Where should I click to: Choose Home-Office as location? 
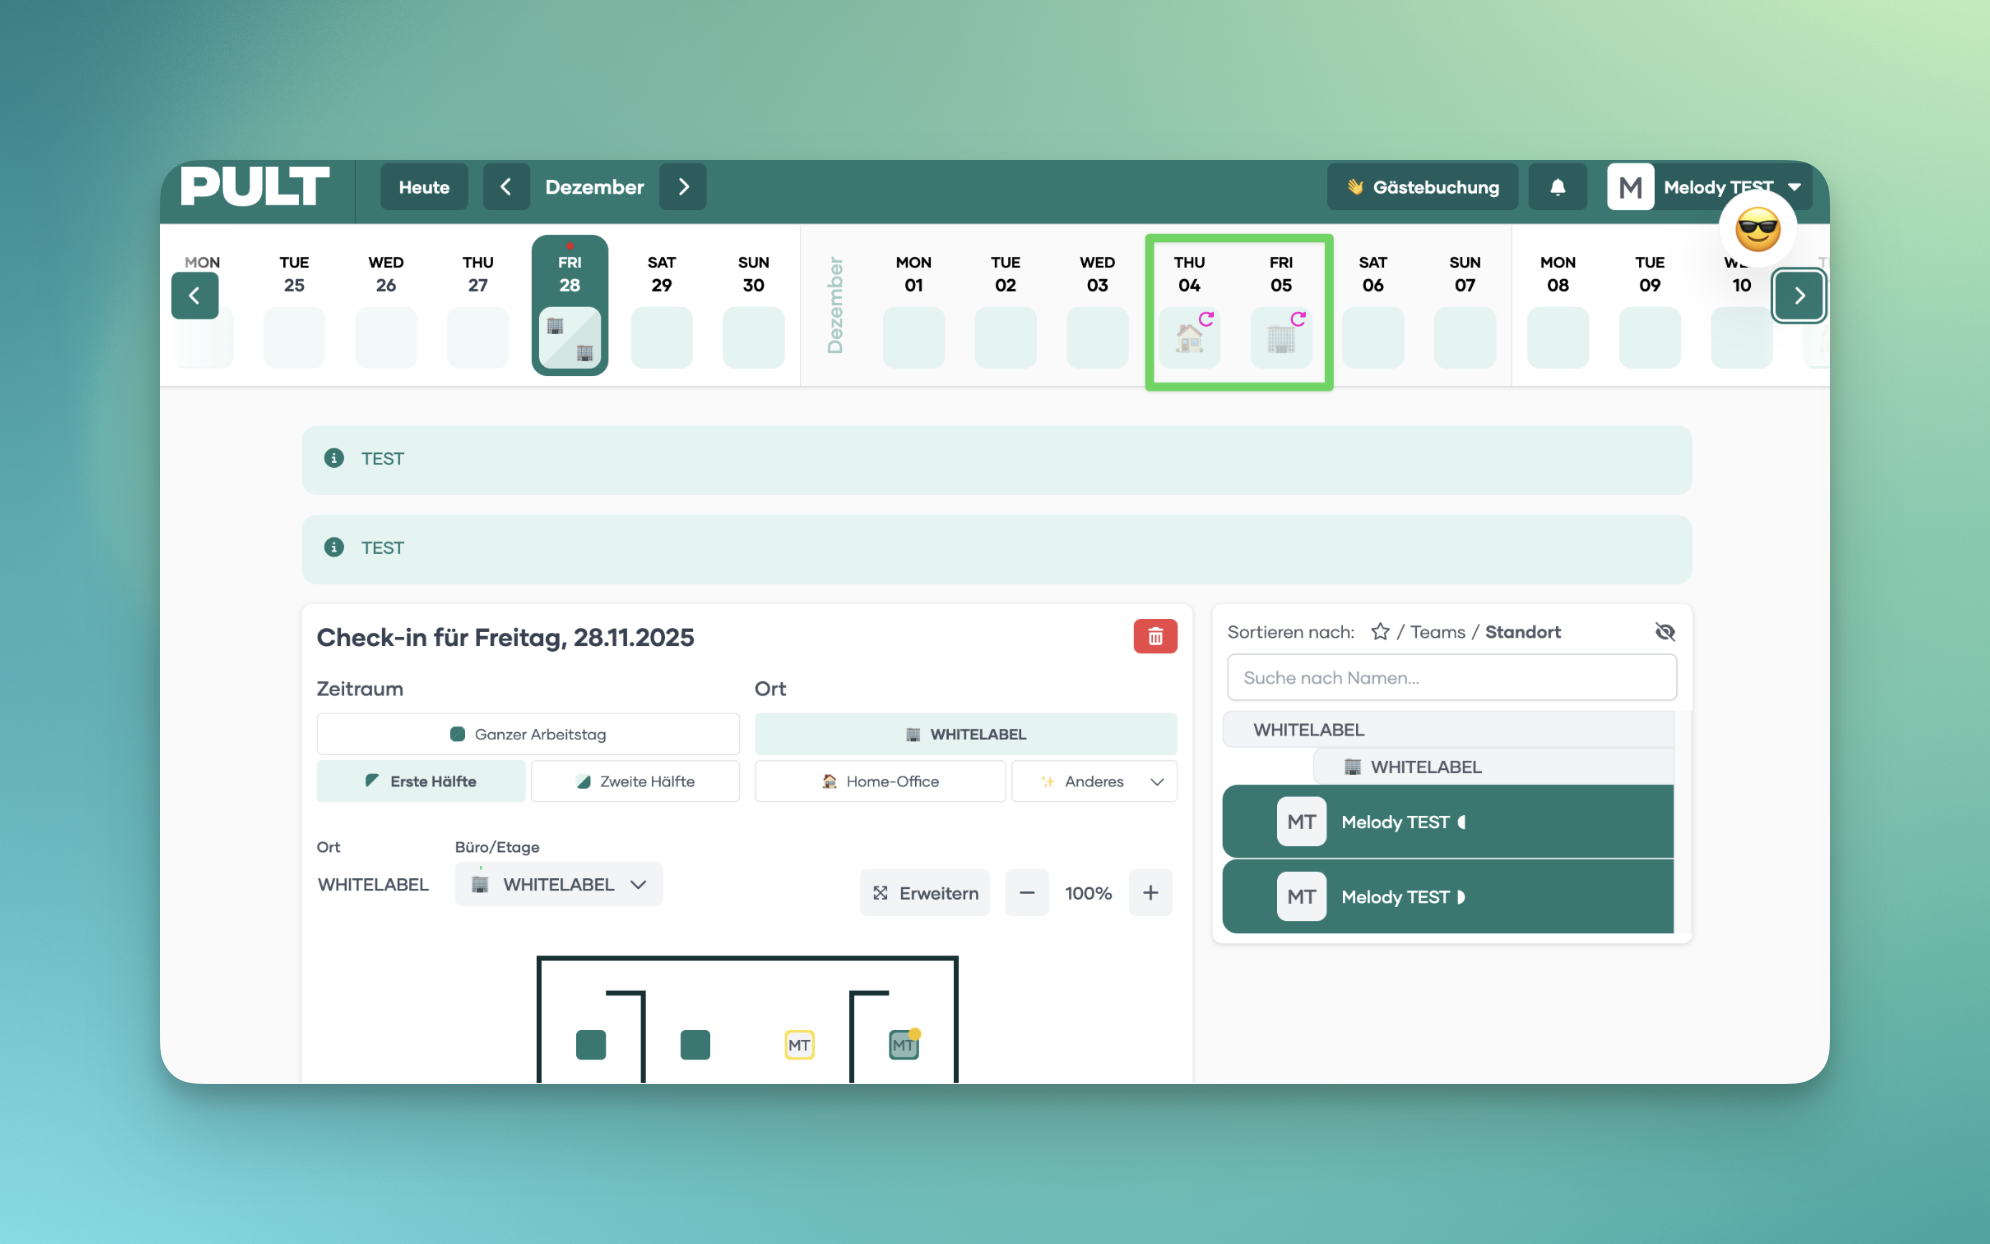pyautogui.click(x=880, y=781)
